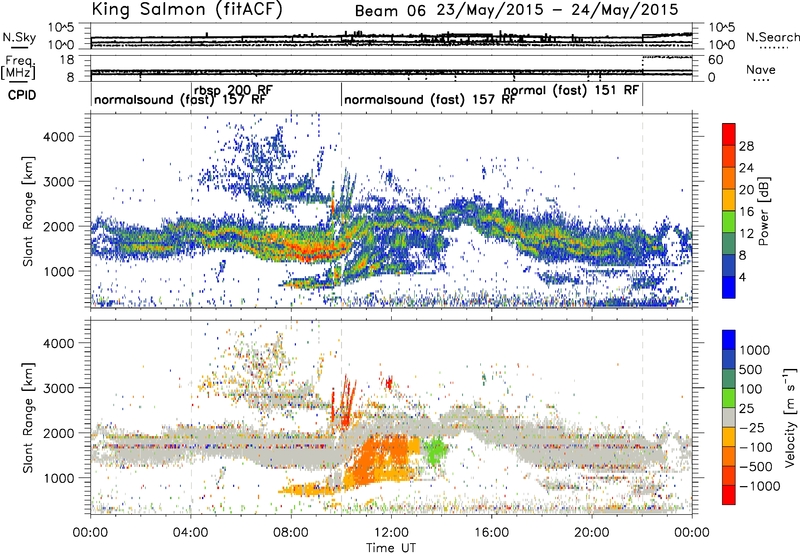Click the '60' Nave axis tick
The width and height of the screenshot is (800, 554).
pos(715,60)
